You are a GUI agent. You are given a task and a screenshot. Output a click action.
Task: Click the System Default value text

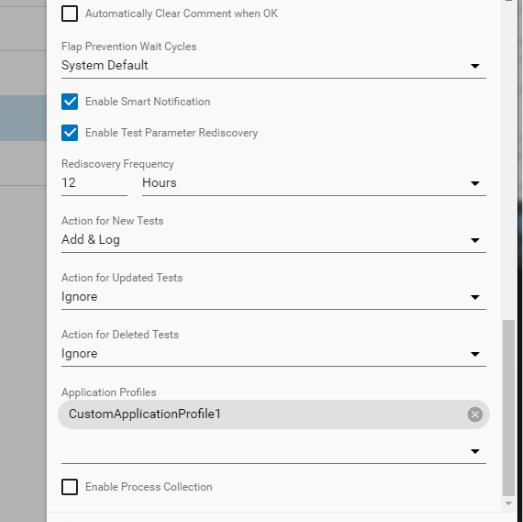pyautogui.click(x=104, y=65)
